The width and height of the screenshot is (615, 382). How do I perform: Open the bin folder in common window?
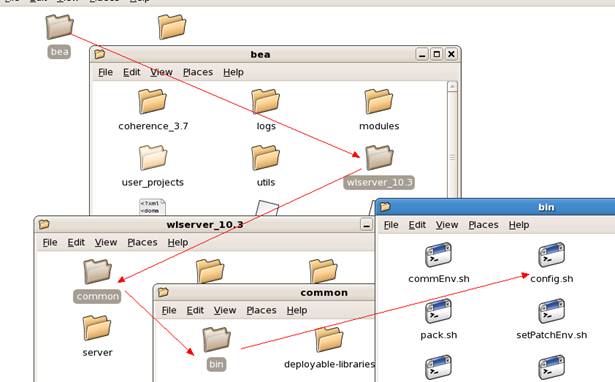pos(217,339)
